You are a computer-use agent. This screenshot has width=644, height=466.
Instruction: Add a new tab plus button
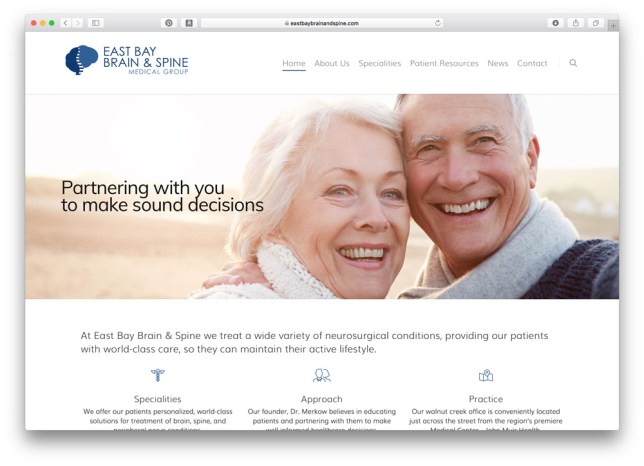pos(612,25)
